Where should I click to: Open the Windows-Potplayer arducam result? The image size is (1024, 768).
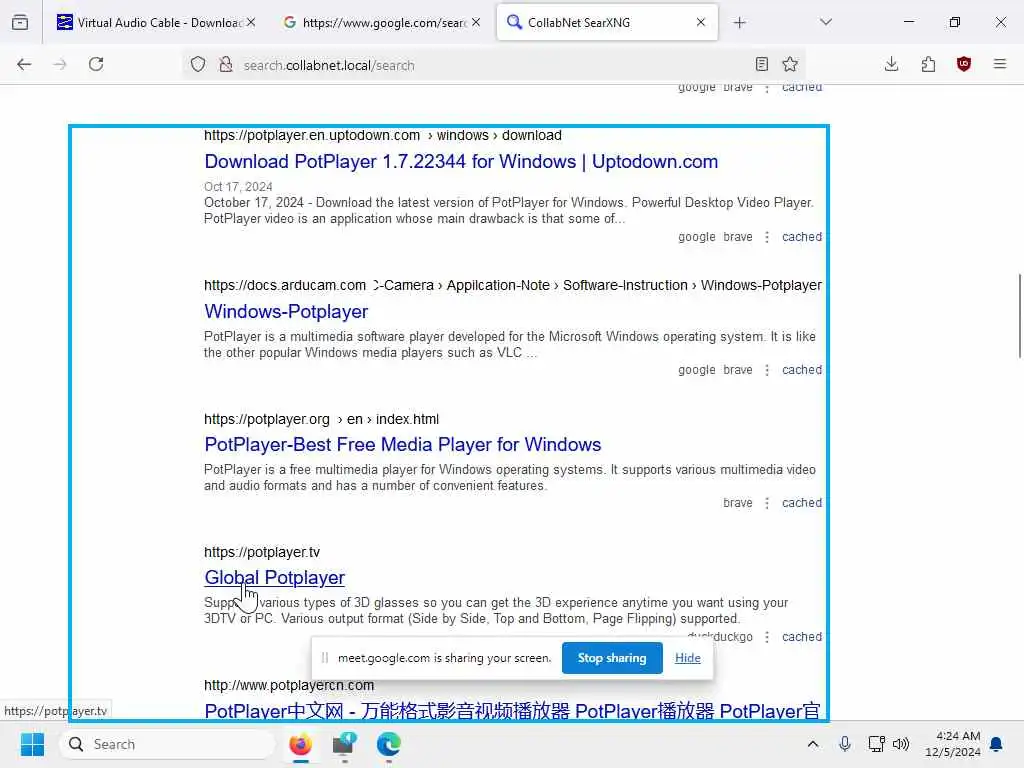pyautogui.click(x=286, y=312)
